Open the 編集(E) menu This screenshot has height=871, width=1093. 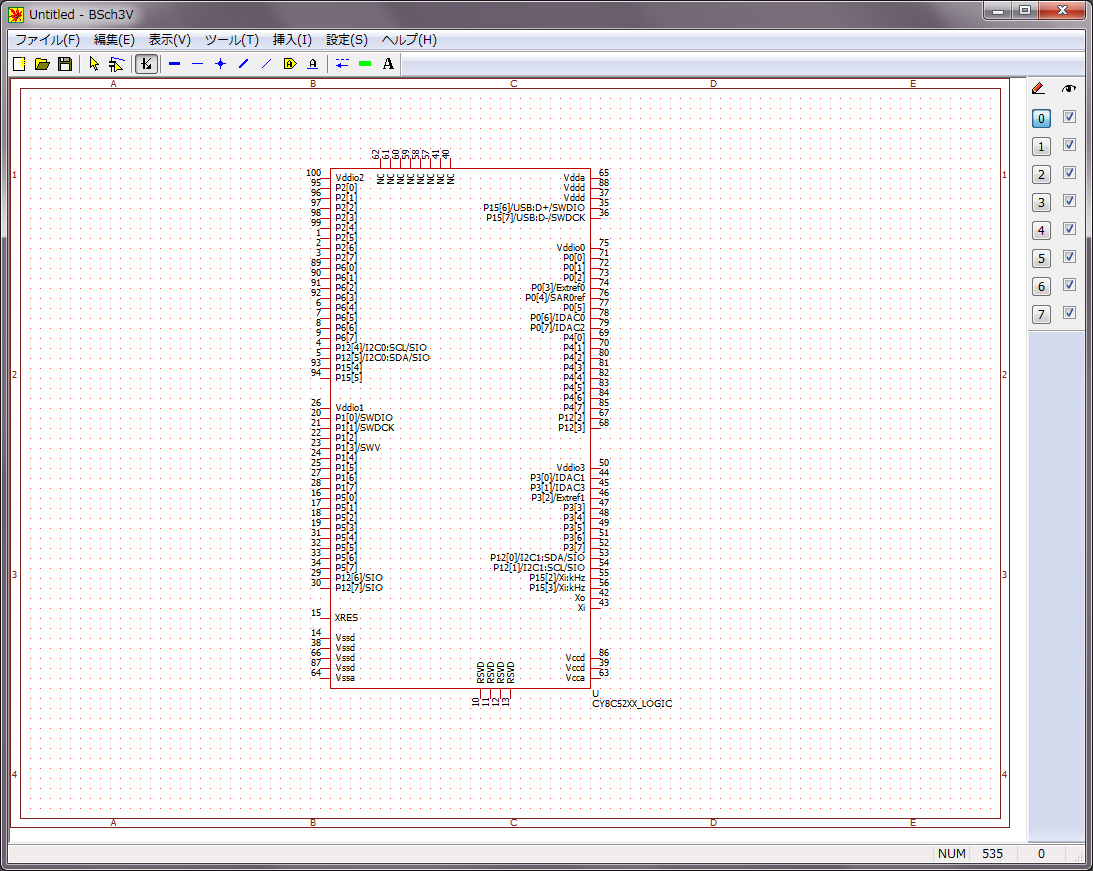click(114, 40)
